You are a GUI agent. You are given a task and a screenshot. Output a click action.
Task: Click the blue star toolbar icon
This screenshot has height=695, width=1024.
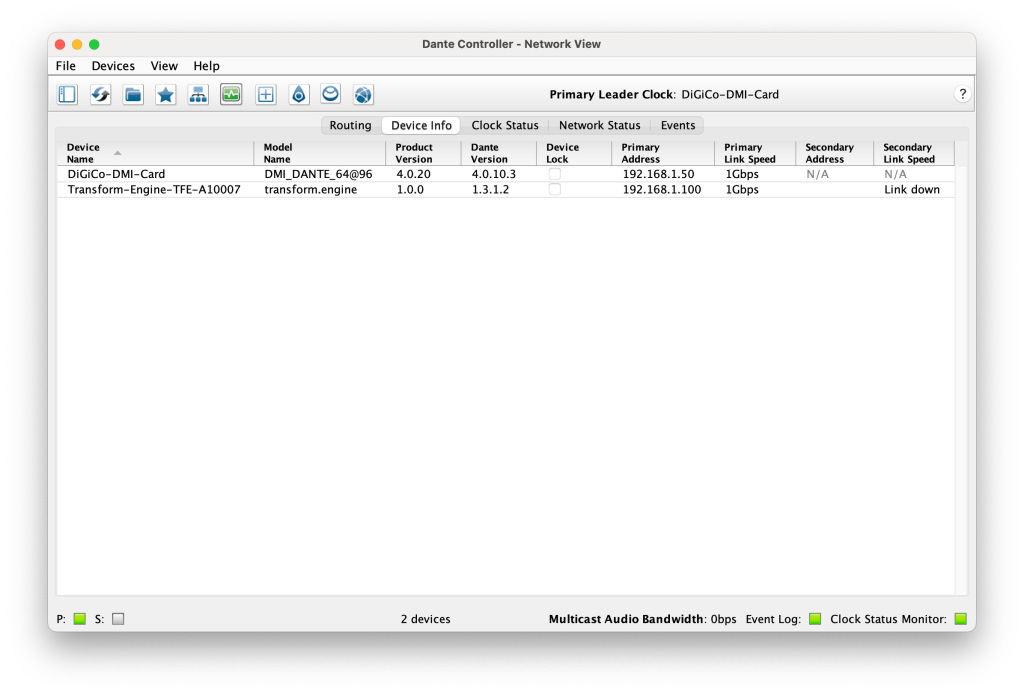pos(166,95)
